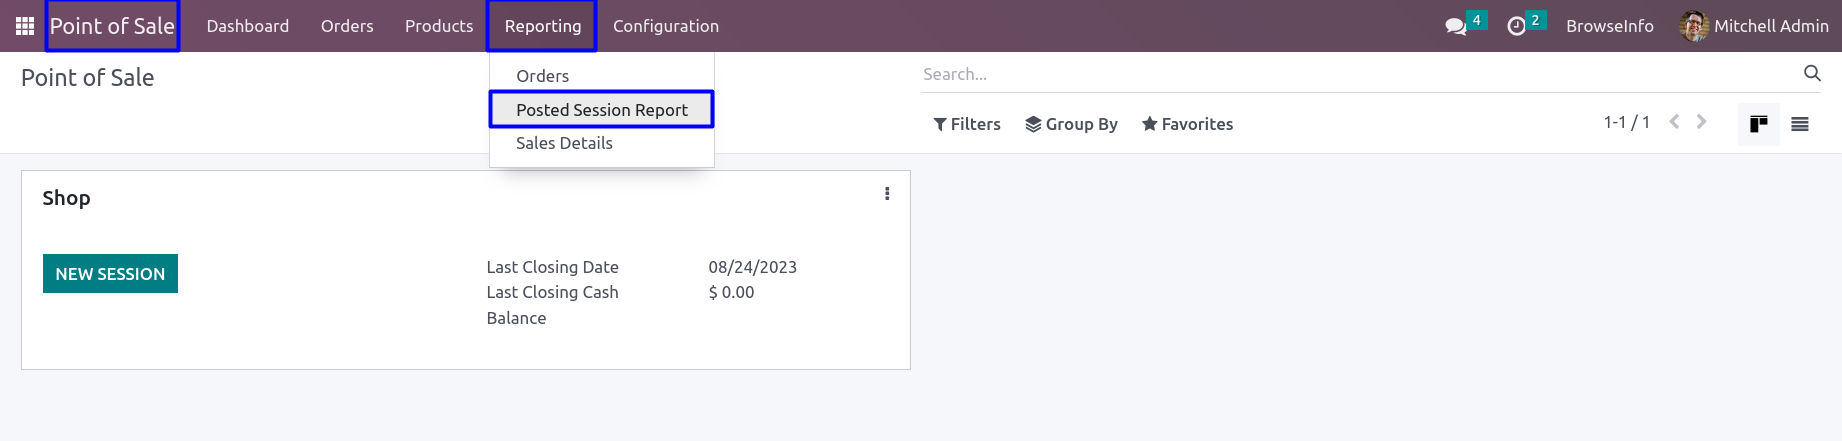
Task: Open the Configuration menu
Action: (666, 26)
